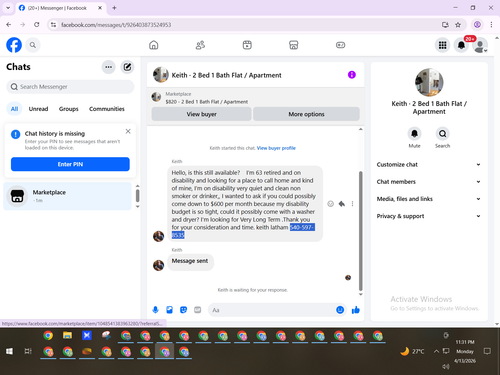Click Keith's avatar beside the long message
This screenshot has height=375, width=500.
tap(158, 236)
